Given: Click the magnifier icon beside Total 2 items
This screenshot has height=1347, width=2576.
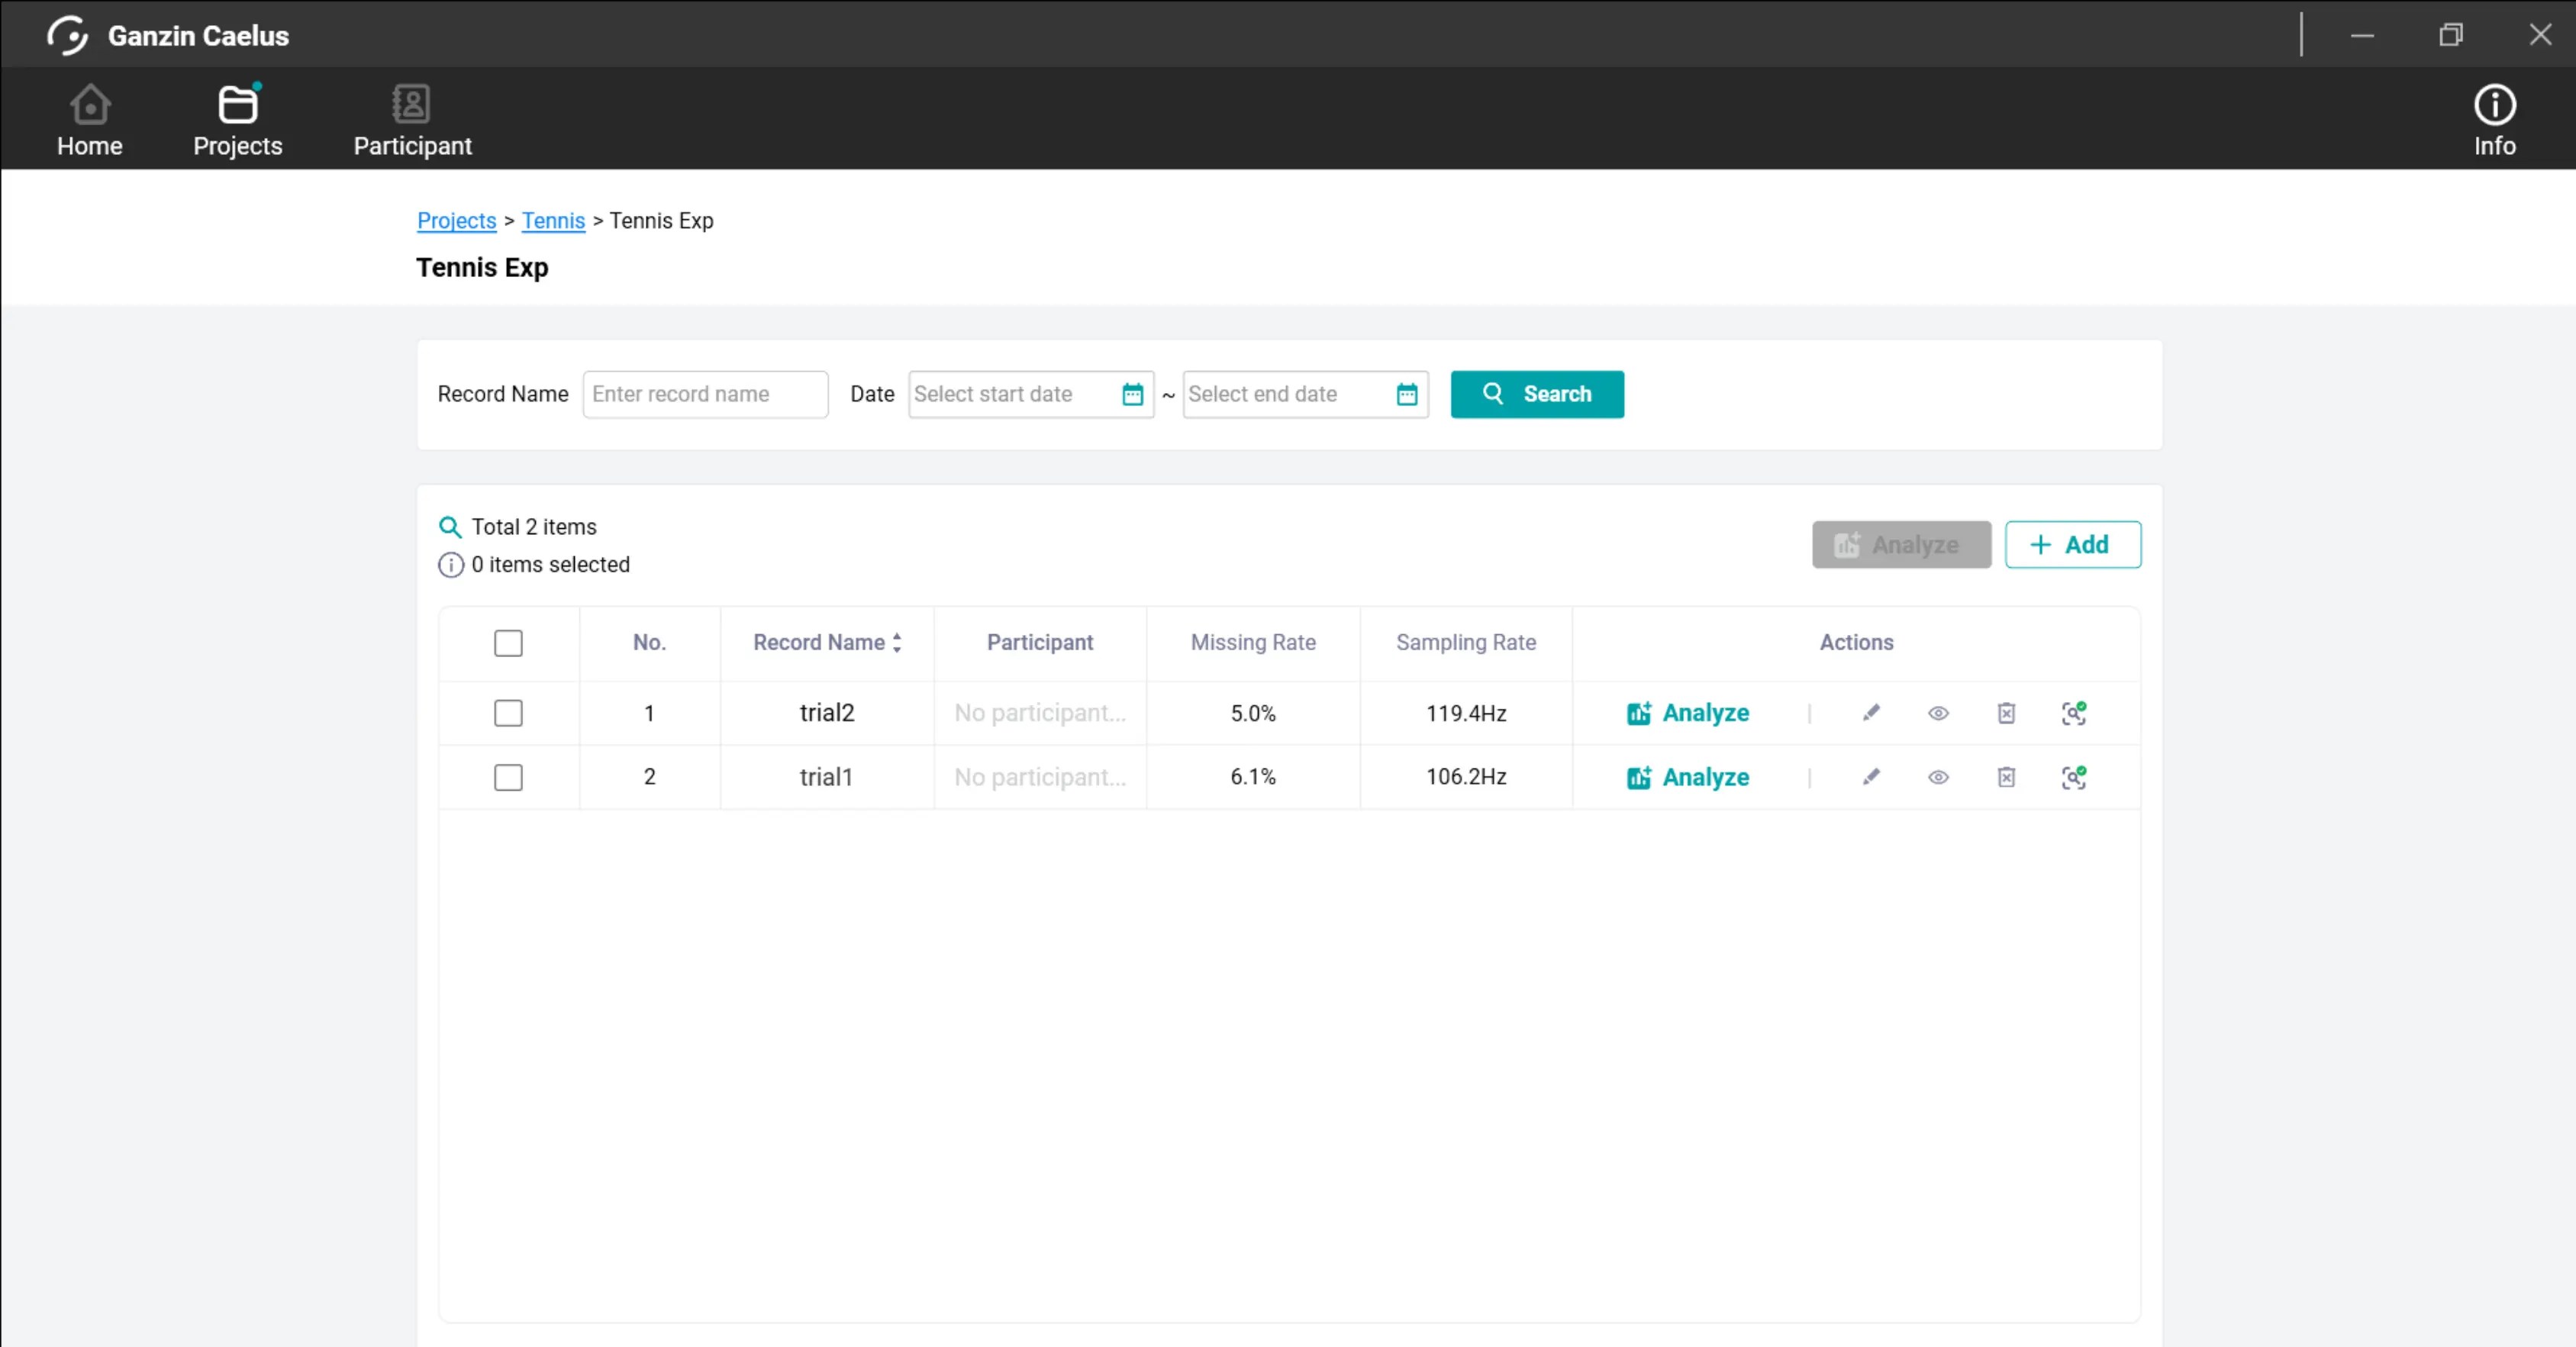Looking at the screenshot, I should [x=450, y=527].
